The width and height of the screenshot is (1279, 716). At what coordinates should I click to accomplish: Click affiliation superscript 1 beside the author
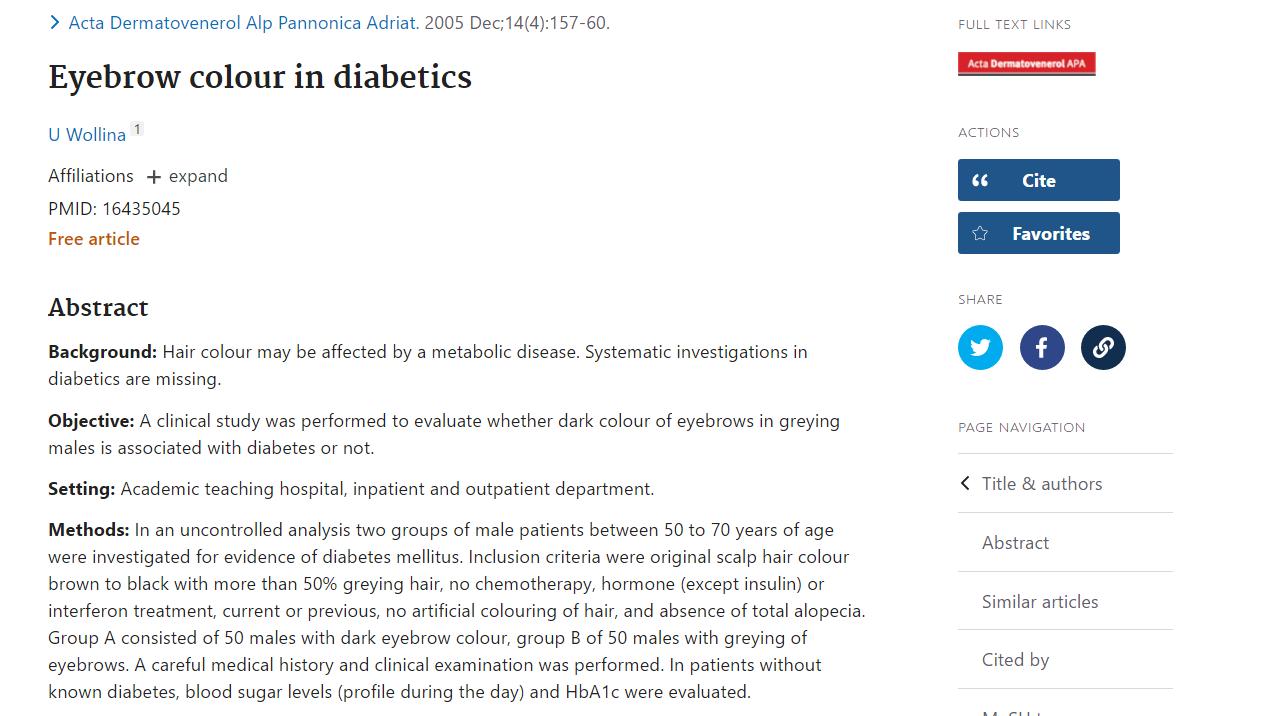pos(137,129)
